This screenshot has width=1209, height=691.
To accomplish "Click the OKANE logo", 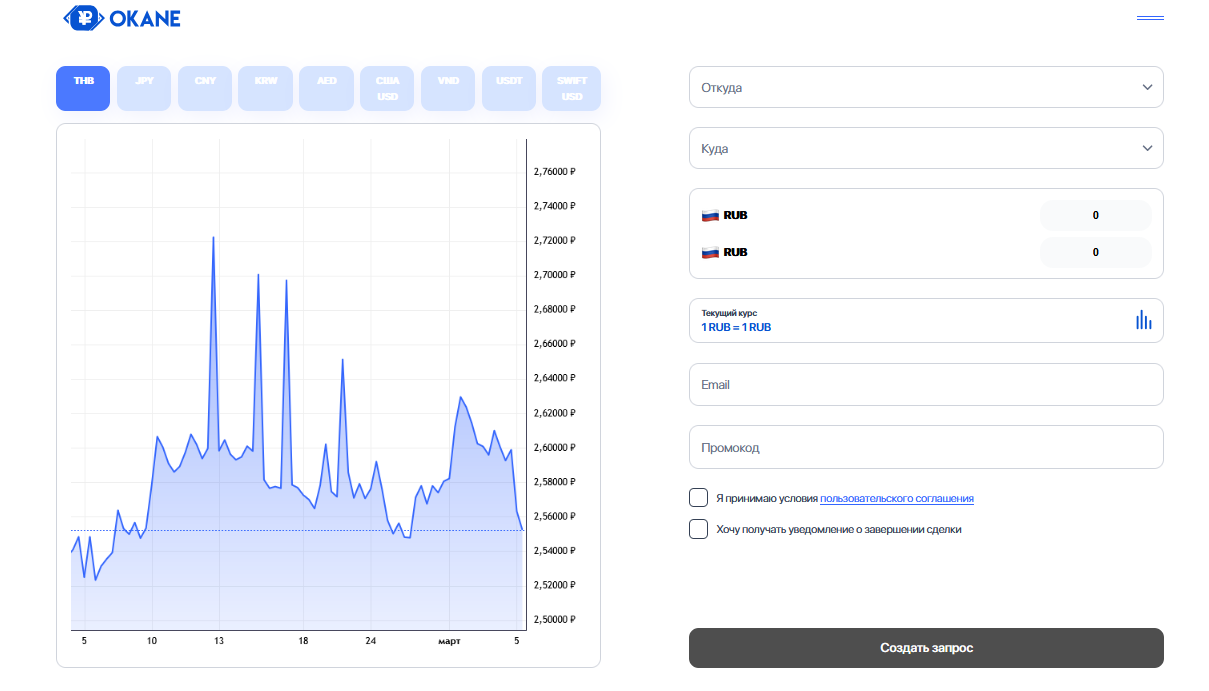I will point(121,18).
